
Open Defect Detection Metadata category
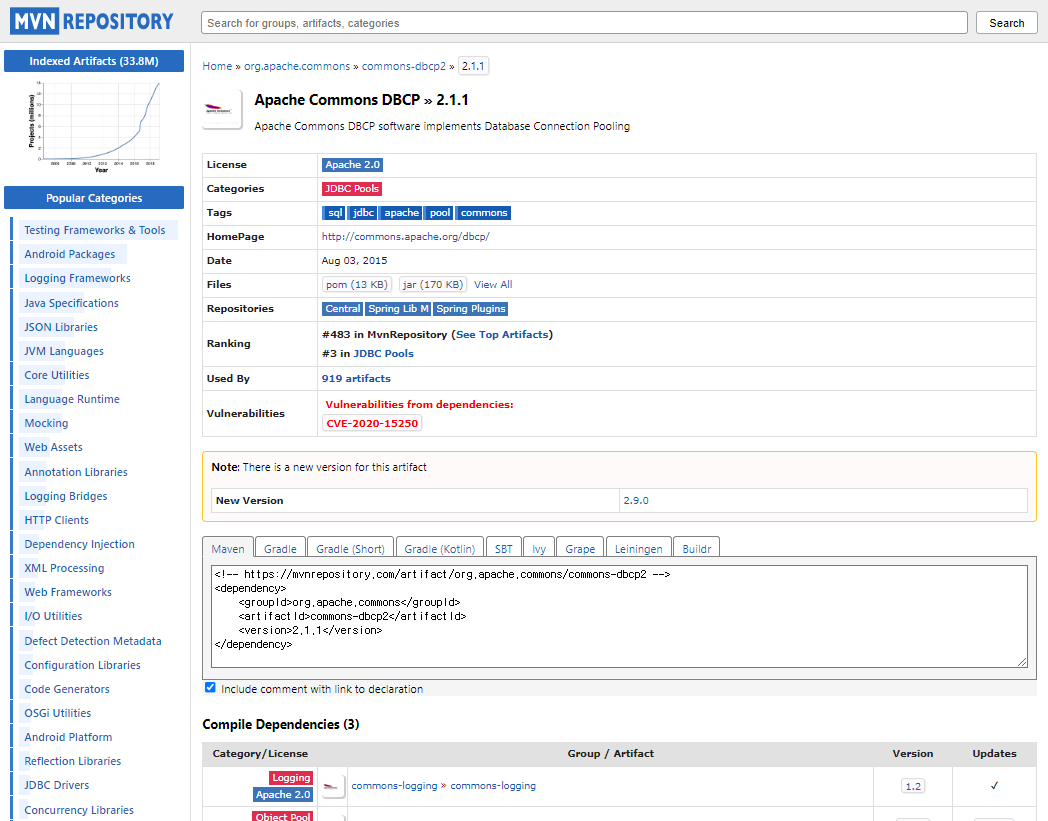93,641
